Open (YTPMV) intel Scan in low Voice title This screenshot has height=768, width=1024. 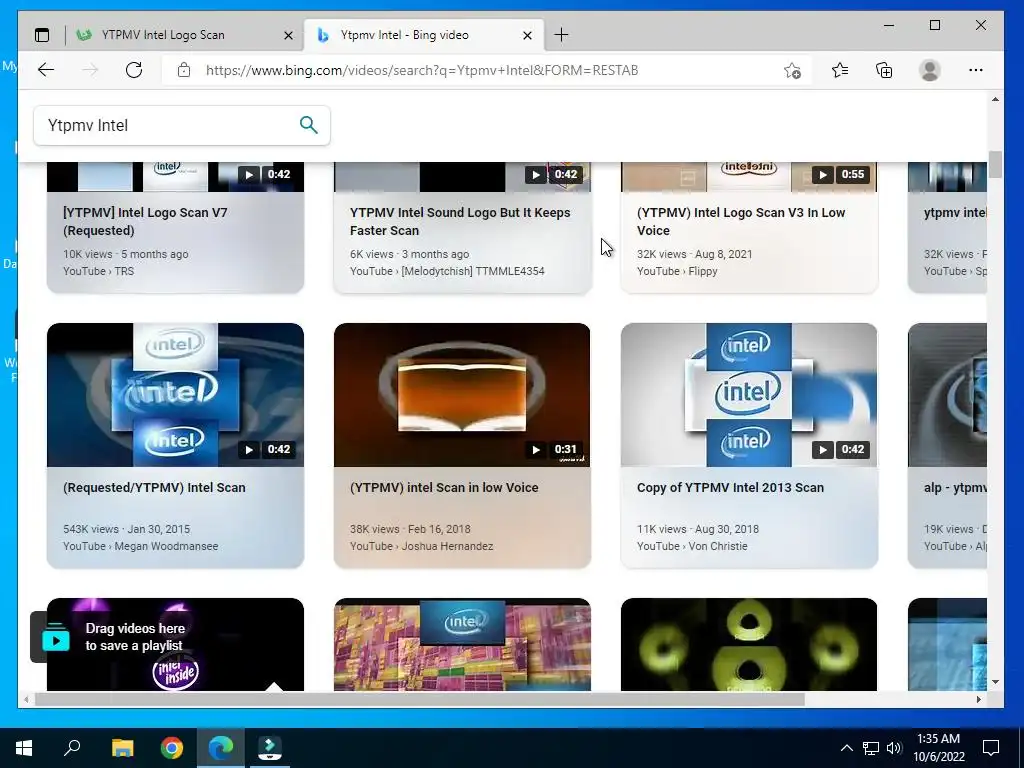click(444, 487)
